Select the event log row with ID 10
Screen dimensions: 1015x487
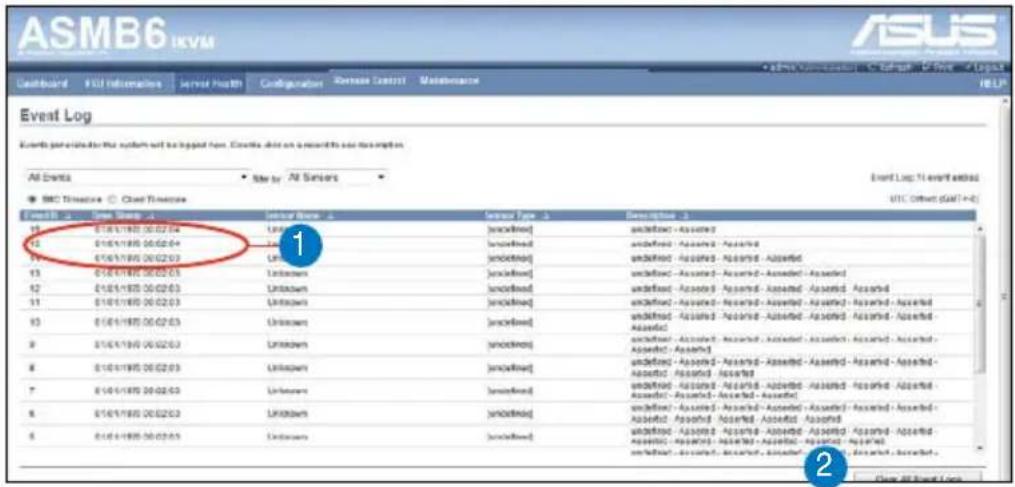pyautogui.click(x=497, y=321)
